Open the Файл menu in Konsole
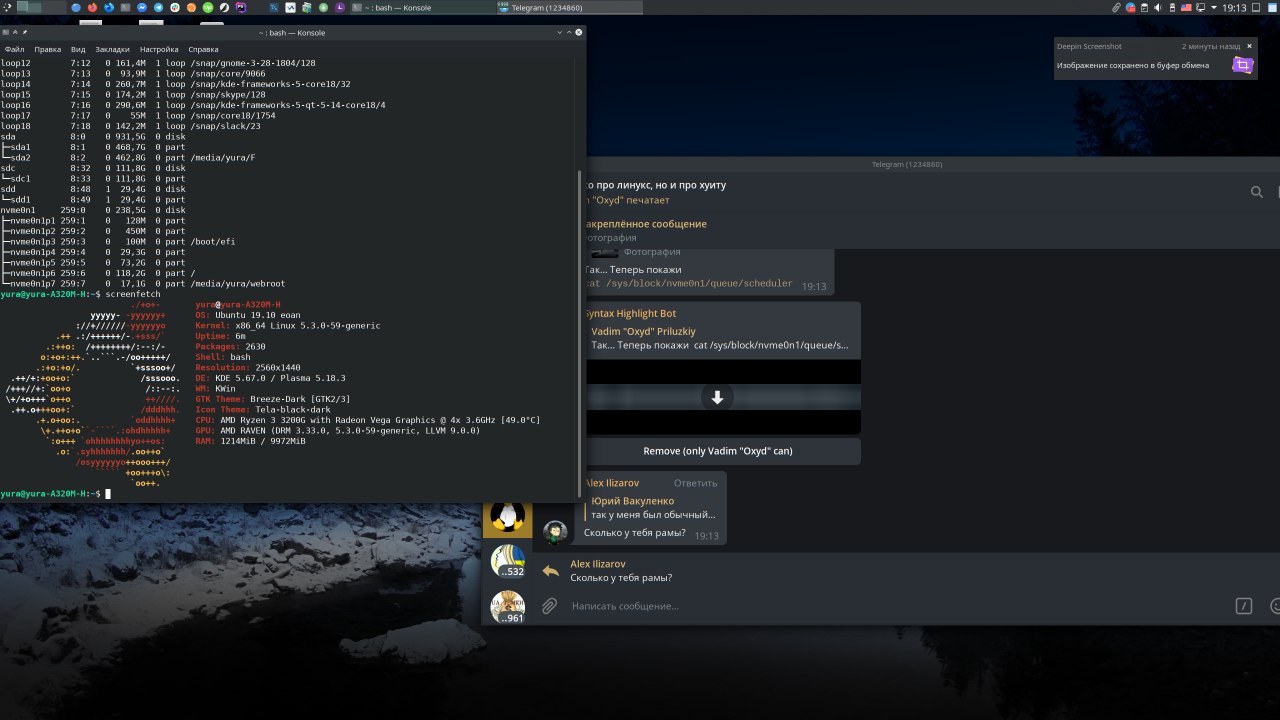 pyautogui.click(x=14, y=49)
